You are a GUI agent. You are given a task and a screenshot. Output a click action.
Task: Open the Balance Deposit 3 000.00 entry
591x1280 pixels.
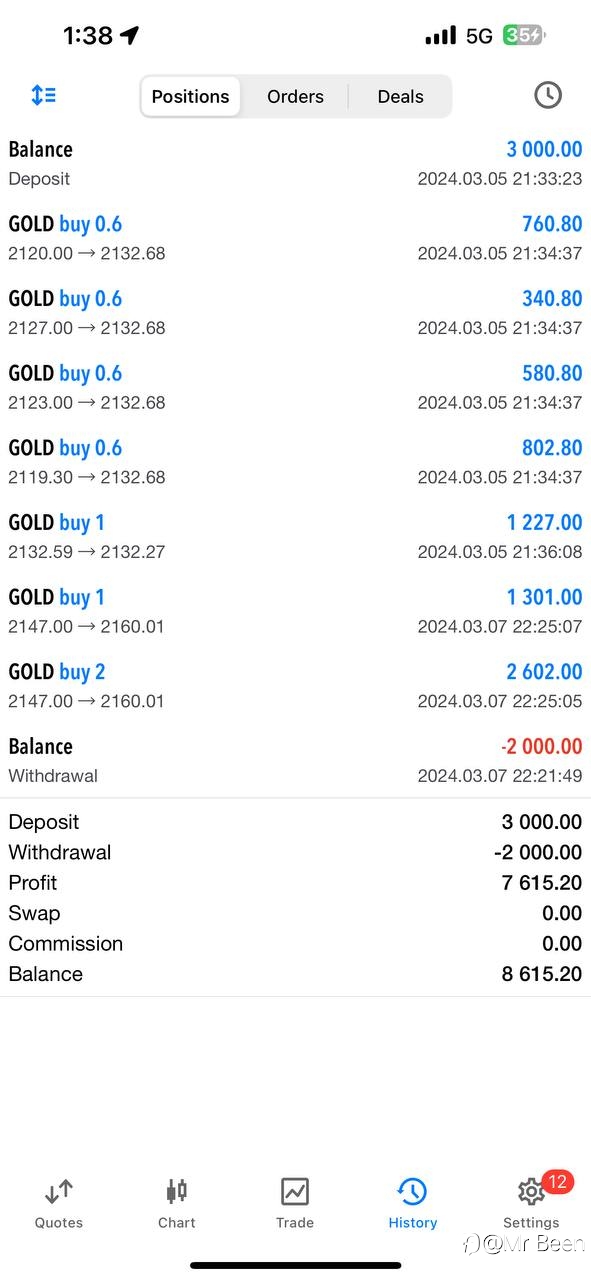point(295,163)
